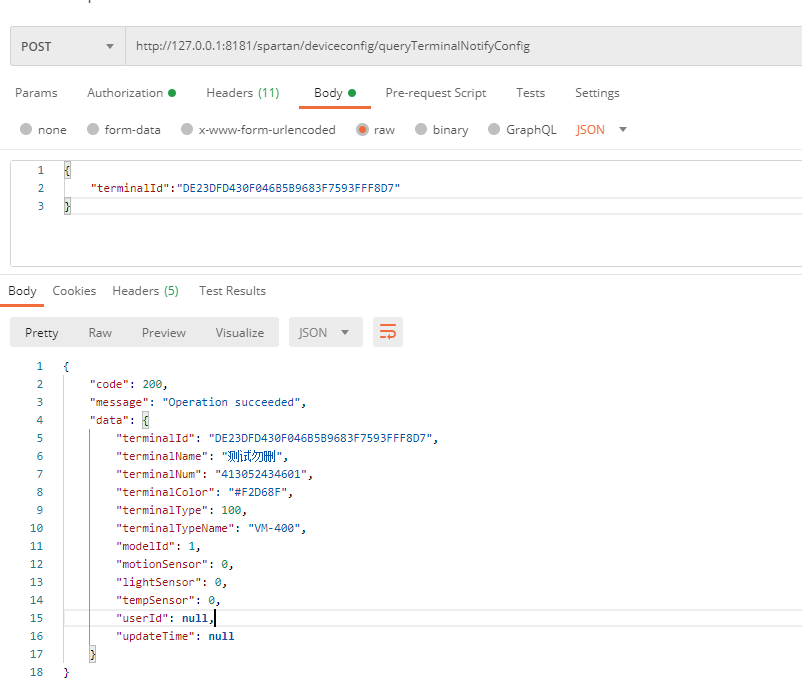
Task: Click the Raw response view button
Action: pyautogui.click(x=100, y=333)
